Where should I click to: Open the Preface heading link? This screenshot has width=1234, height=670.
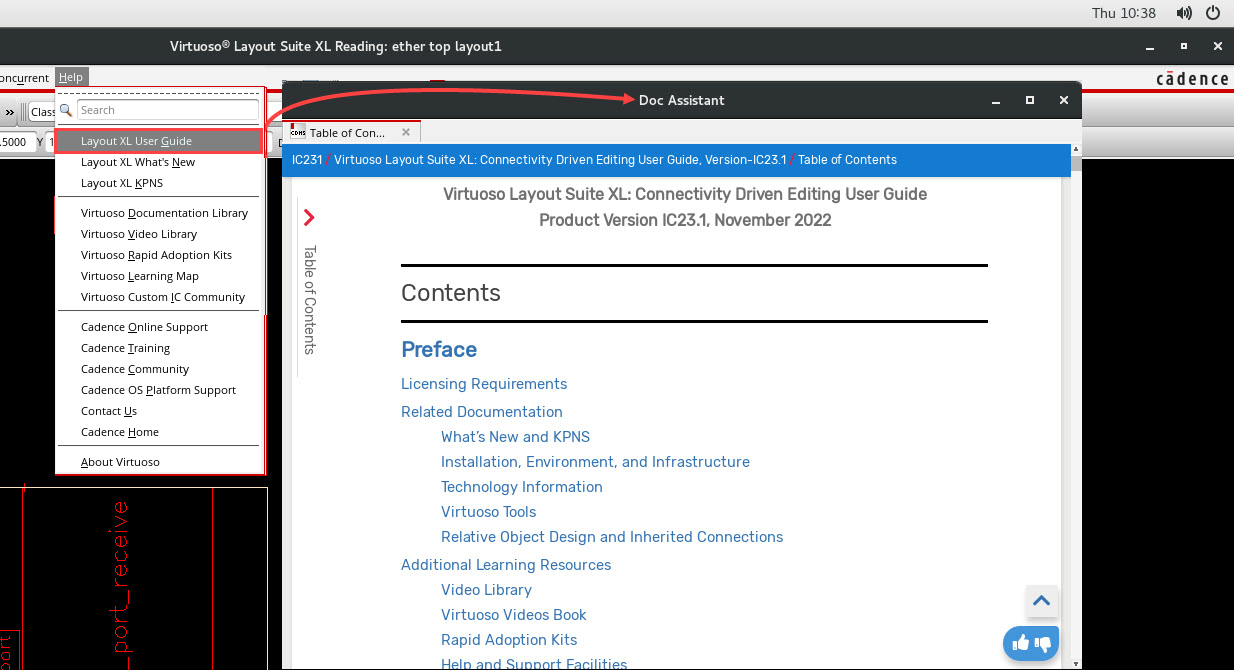point(439,349)
